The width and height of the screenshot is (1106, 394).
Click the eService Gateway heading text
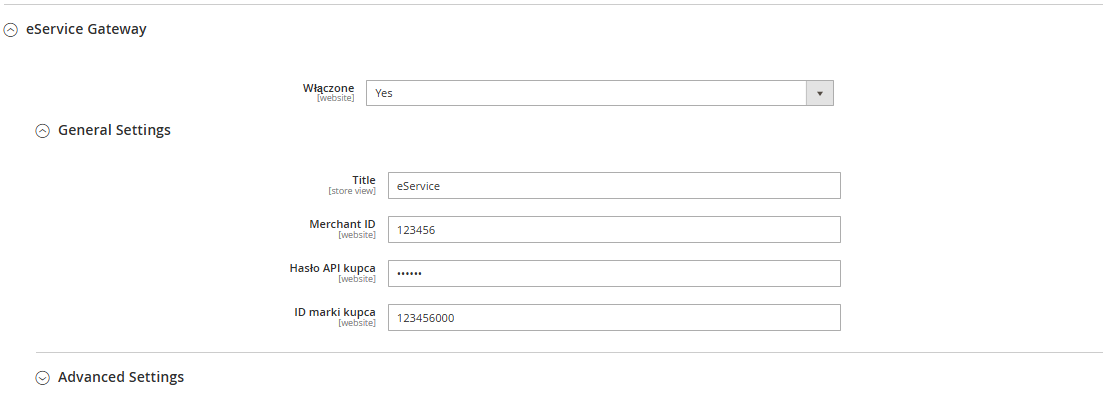(86, 29)
